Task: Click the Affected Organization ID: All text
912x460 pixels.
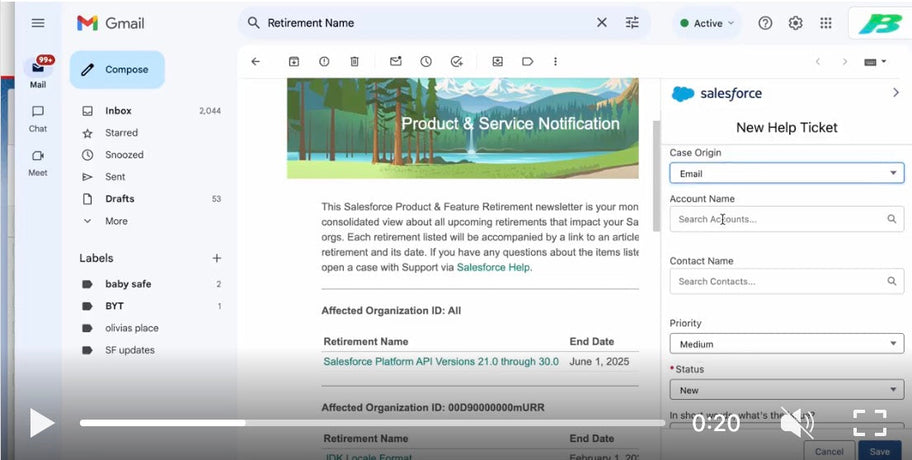Action: point(391,311)
